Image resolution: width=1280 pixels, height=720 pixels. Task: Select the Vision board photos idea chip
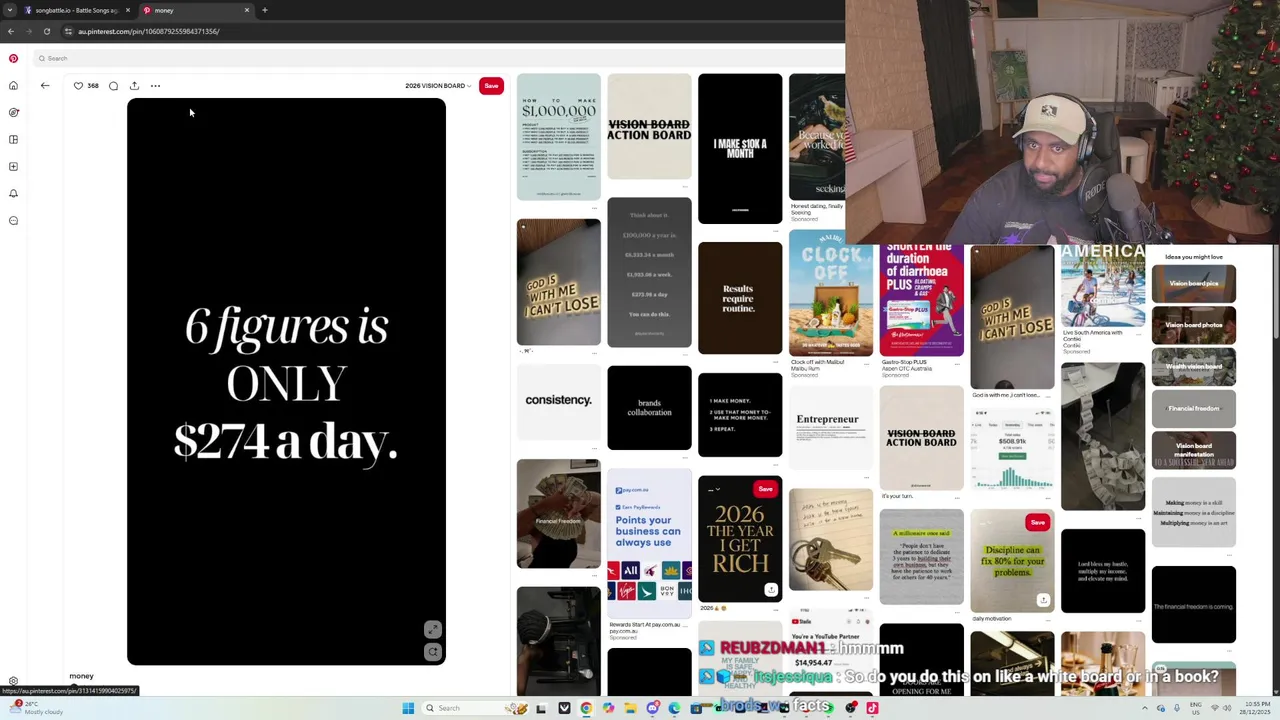tap(1194, 325)
